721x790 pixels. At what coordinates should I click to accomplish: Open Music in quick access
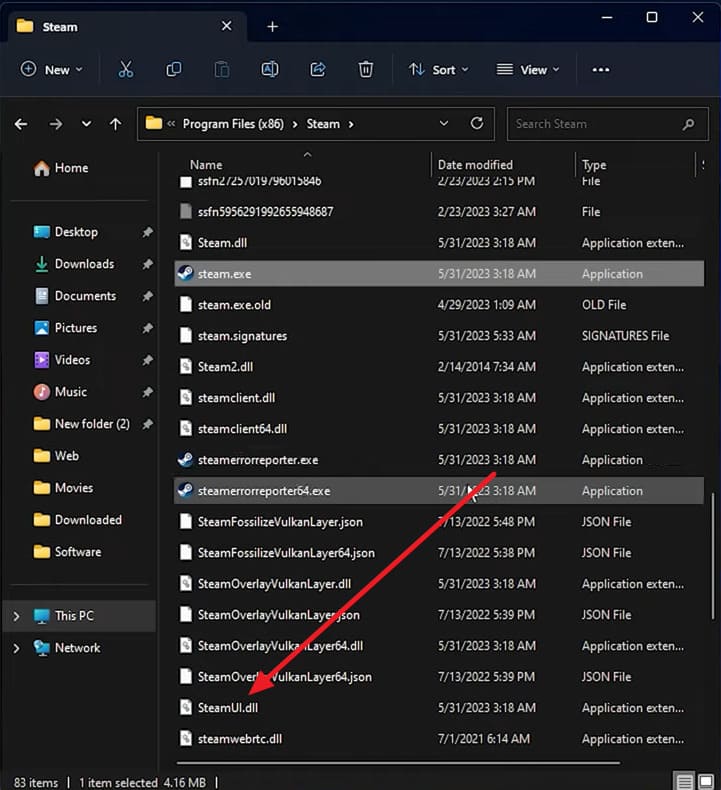click(x=60, y=392)
